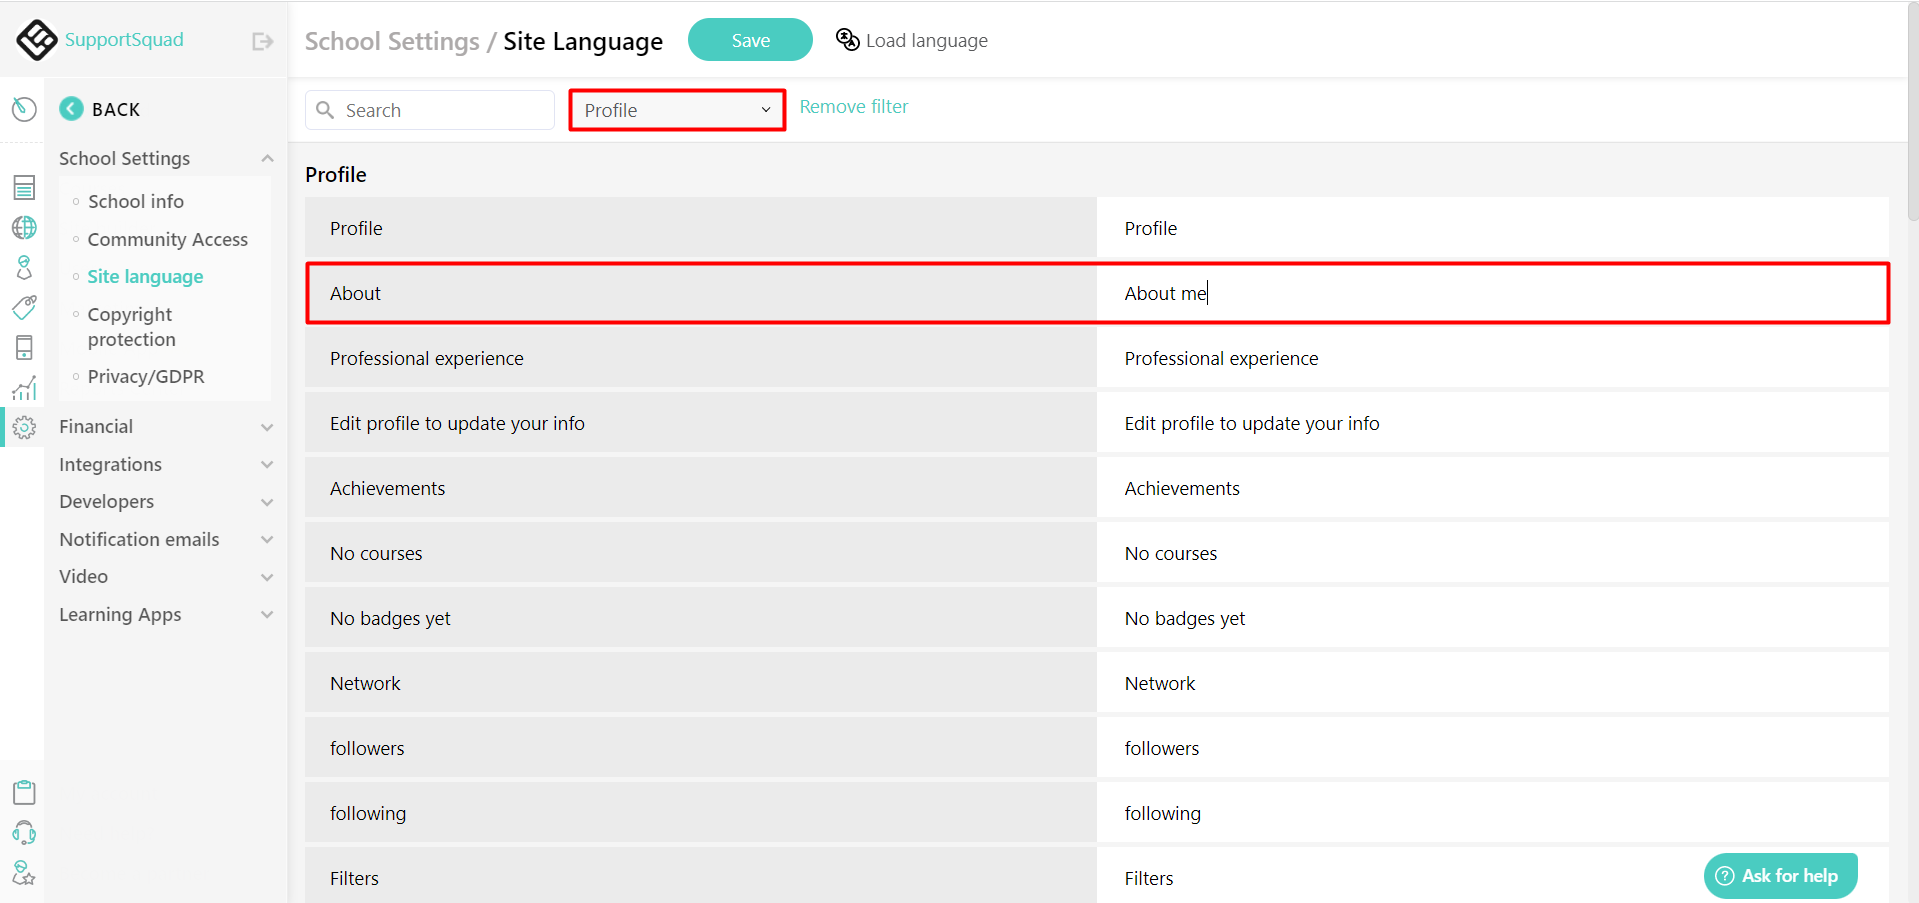Open the marketing tag icon
The width and height of the screenshot is (1919, 903).
coord(24,307)
